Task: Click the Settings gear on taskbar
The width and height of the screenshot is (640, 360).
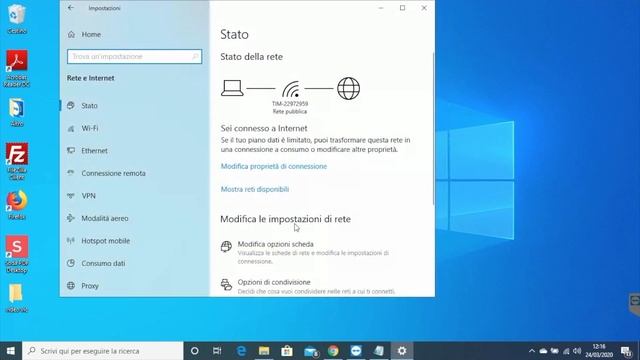Action: 402,351
